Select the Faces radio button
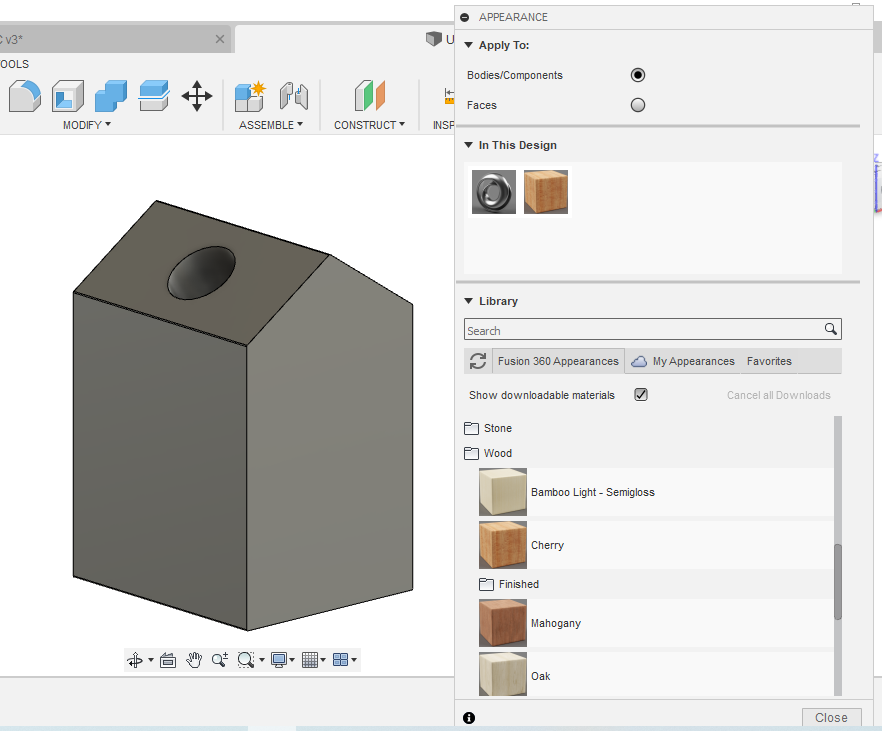The image size is (882, 731). 637,105
